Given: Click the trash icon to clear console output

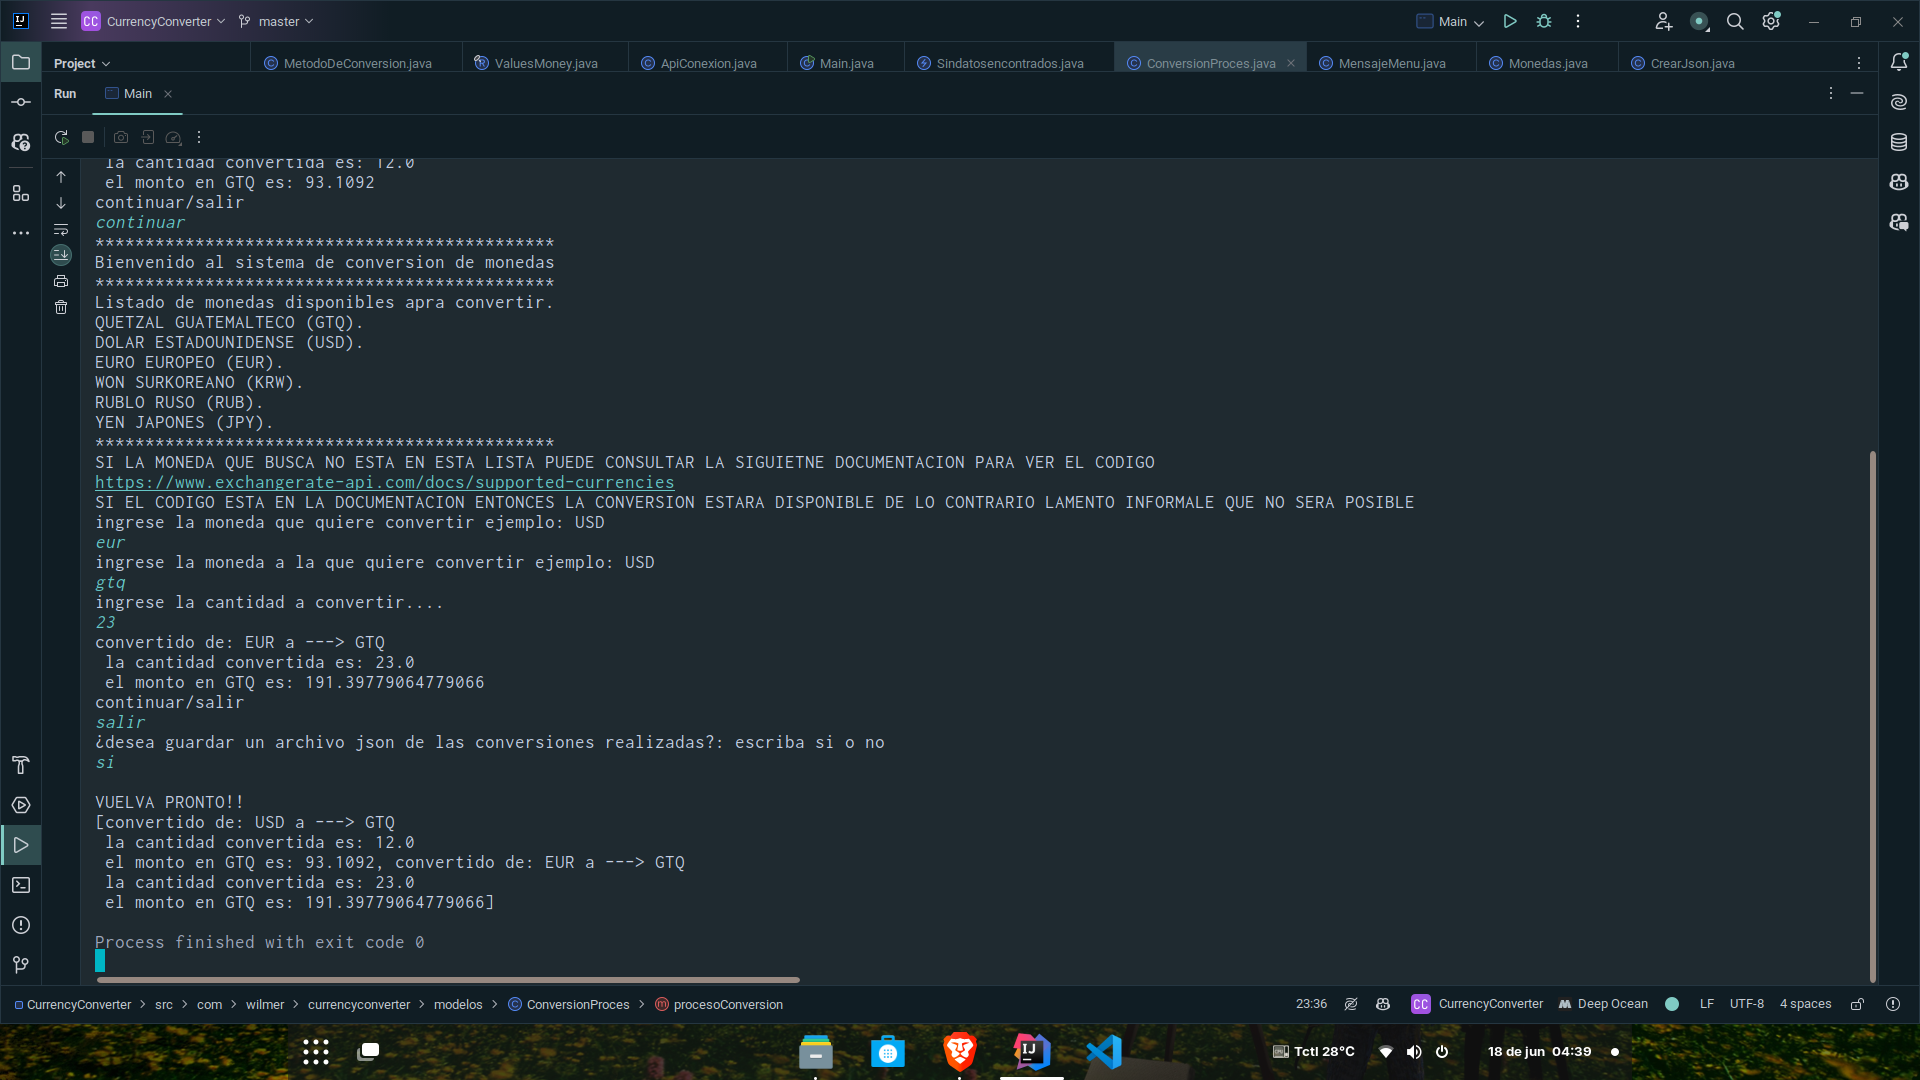Looking at the screenshot, I should pos(61,307).
